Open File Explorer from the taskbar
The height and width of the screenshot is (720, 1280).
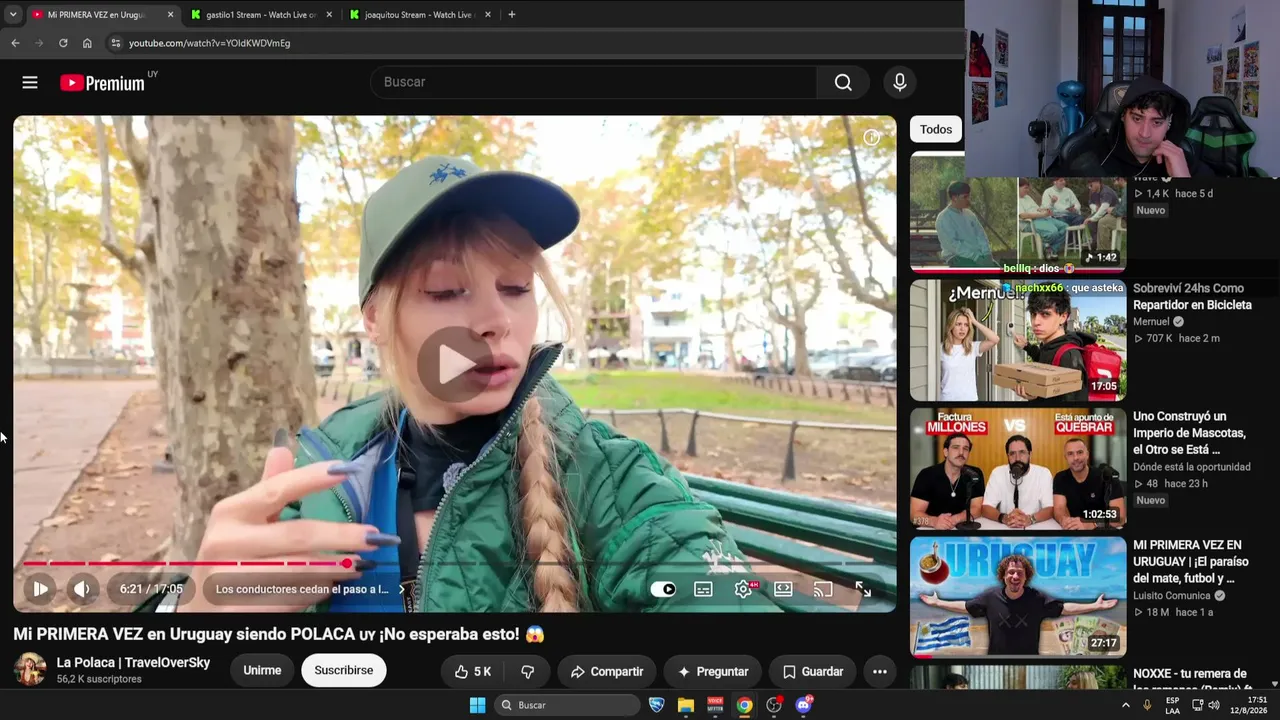click(x=686, y=705)
